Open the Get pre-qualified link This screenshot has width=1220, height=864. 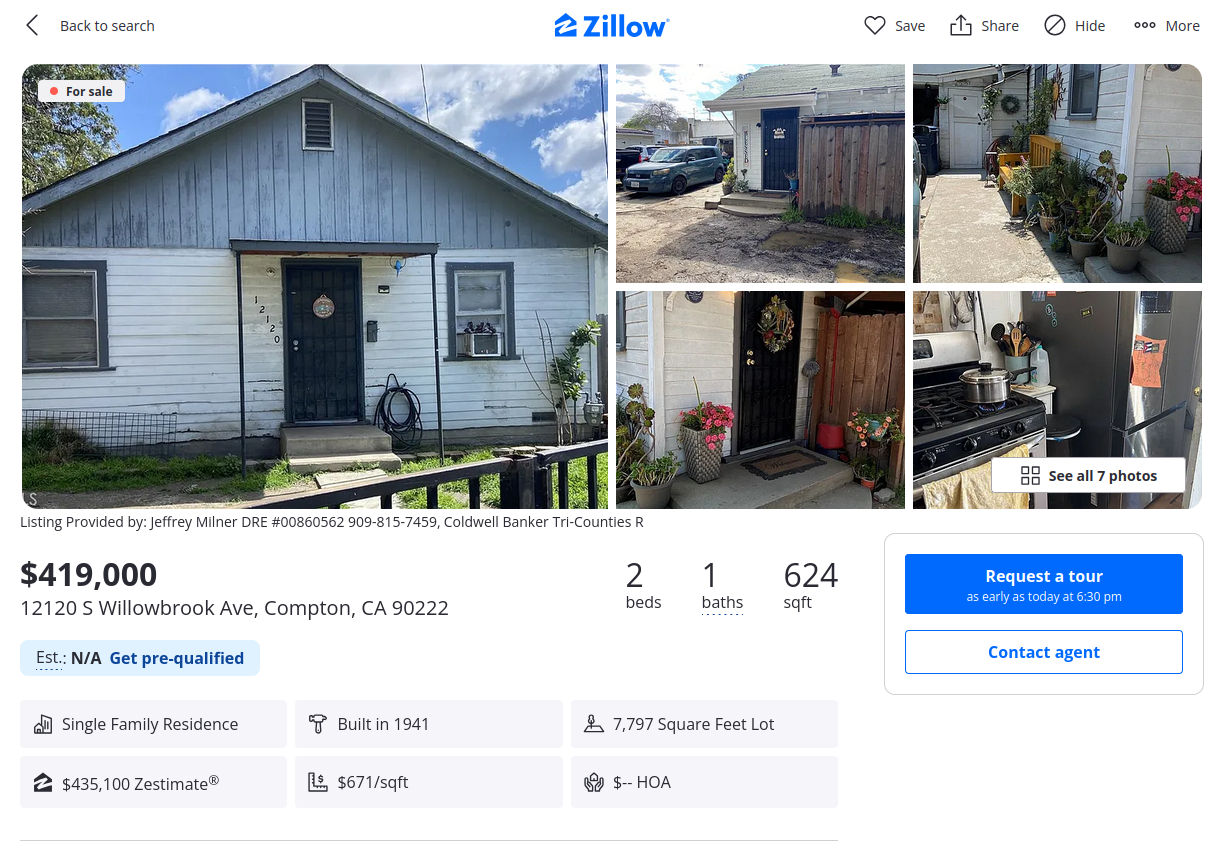pos(176,658)
